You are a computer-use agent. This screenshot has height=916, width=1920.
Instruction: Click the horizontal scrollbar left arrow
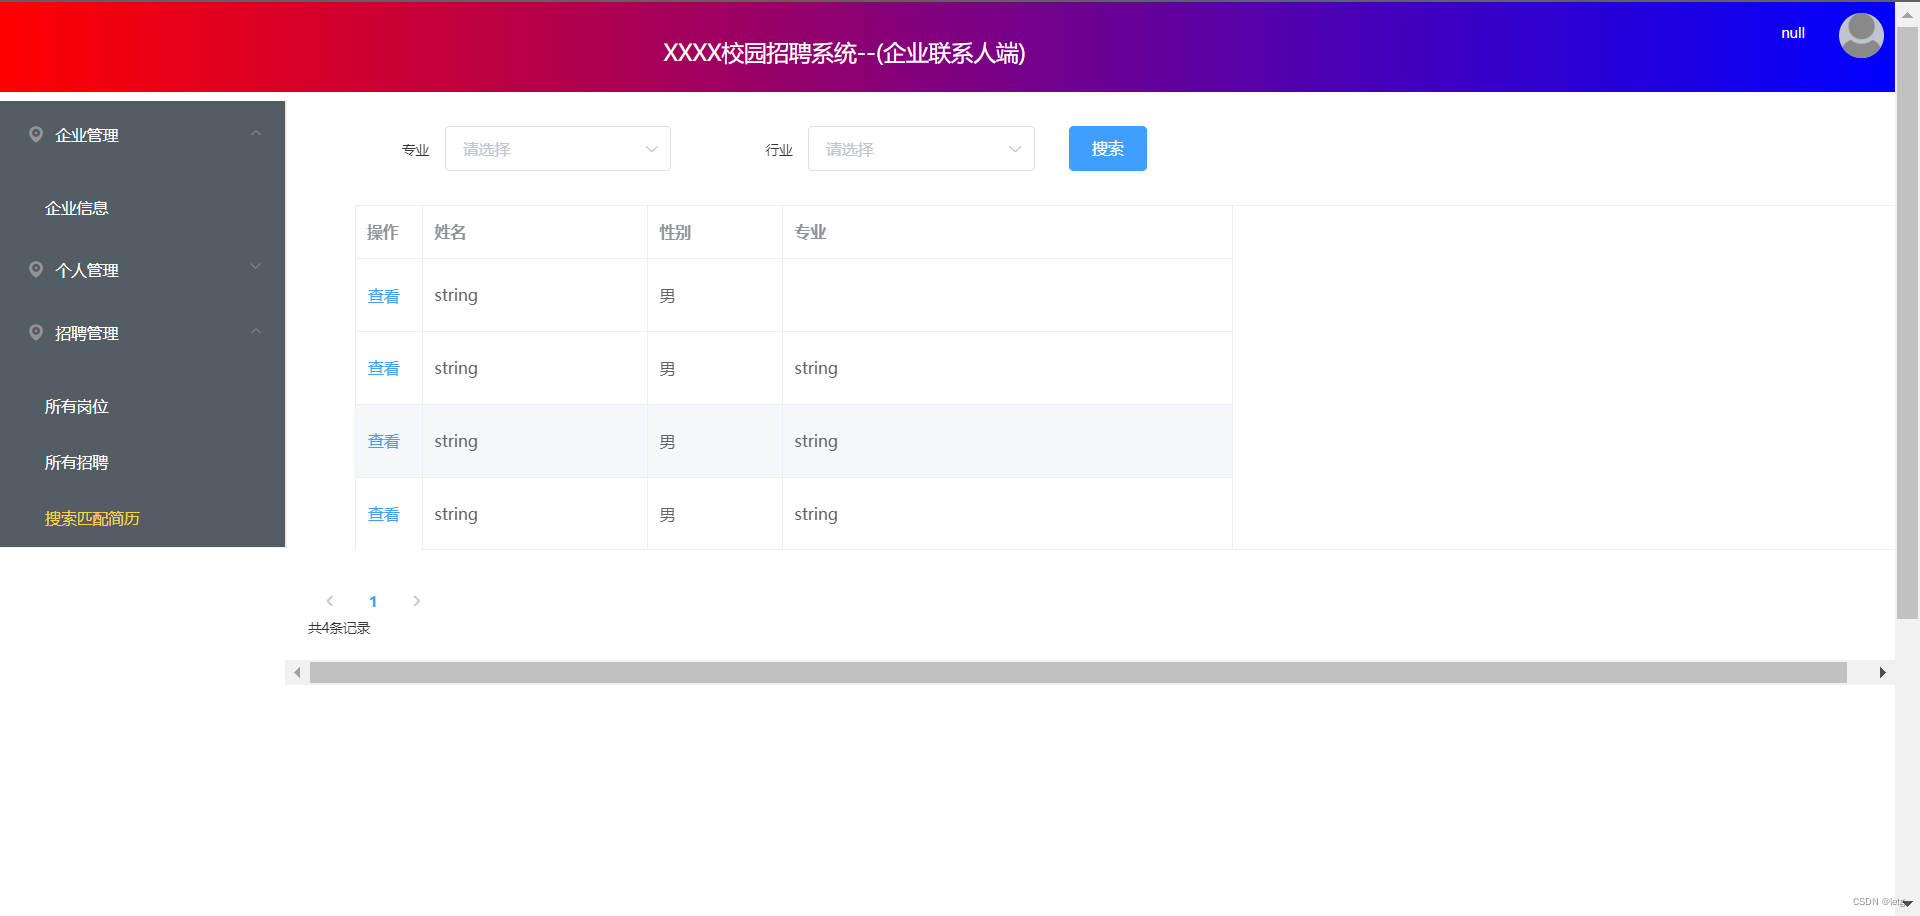coord(297,672)
